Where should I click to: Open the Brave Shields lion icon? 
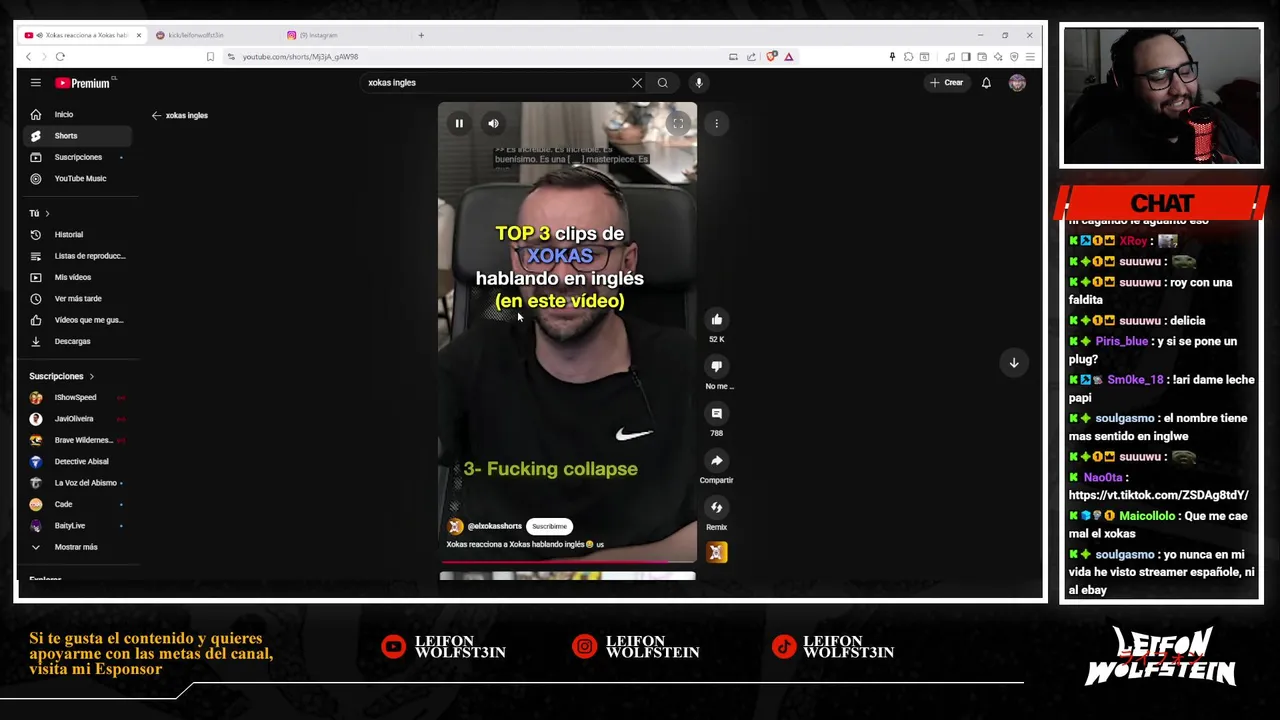tap(771, 57)
